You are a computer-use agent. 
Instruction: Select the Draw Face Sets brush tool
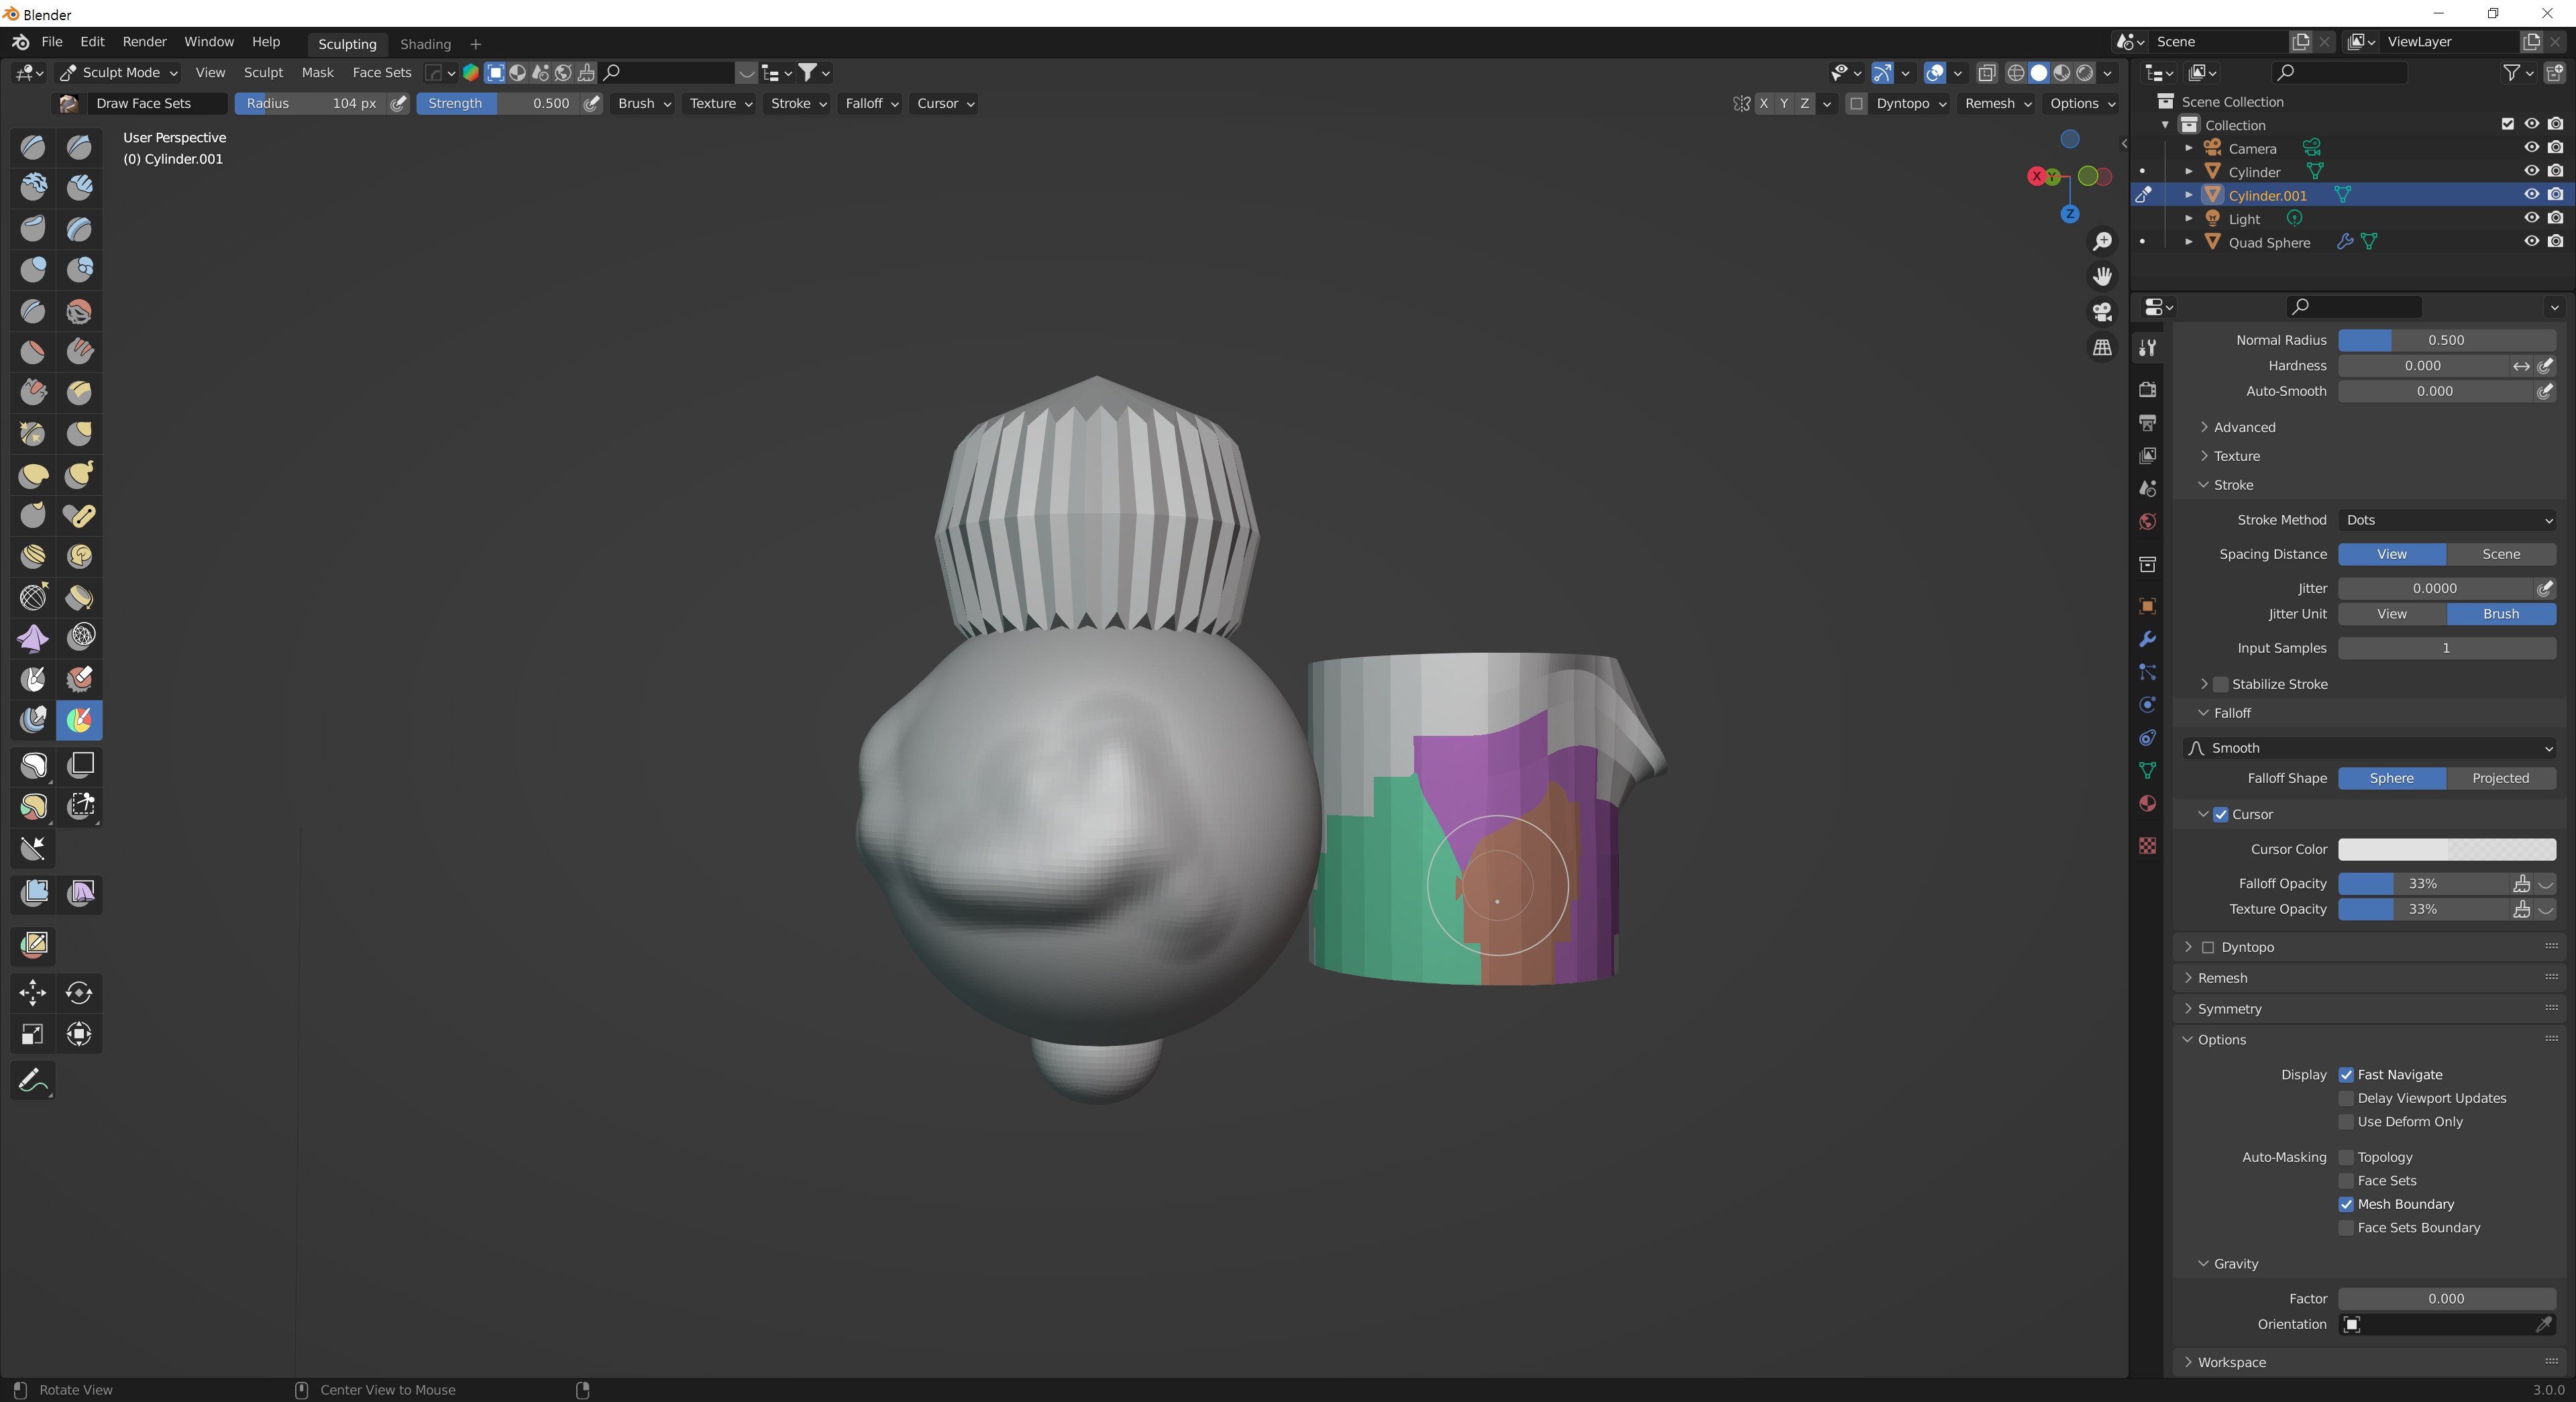coord(79,719)
